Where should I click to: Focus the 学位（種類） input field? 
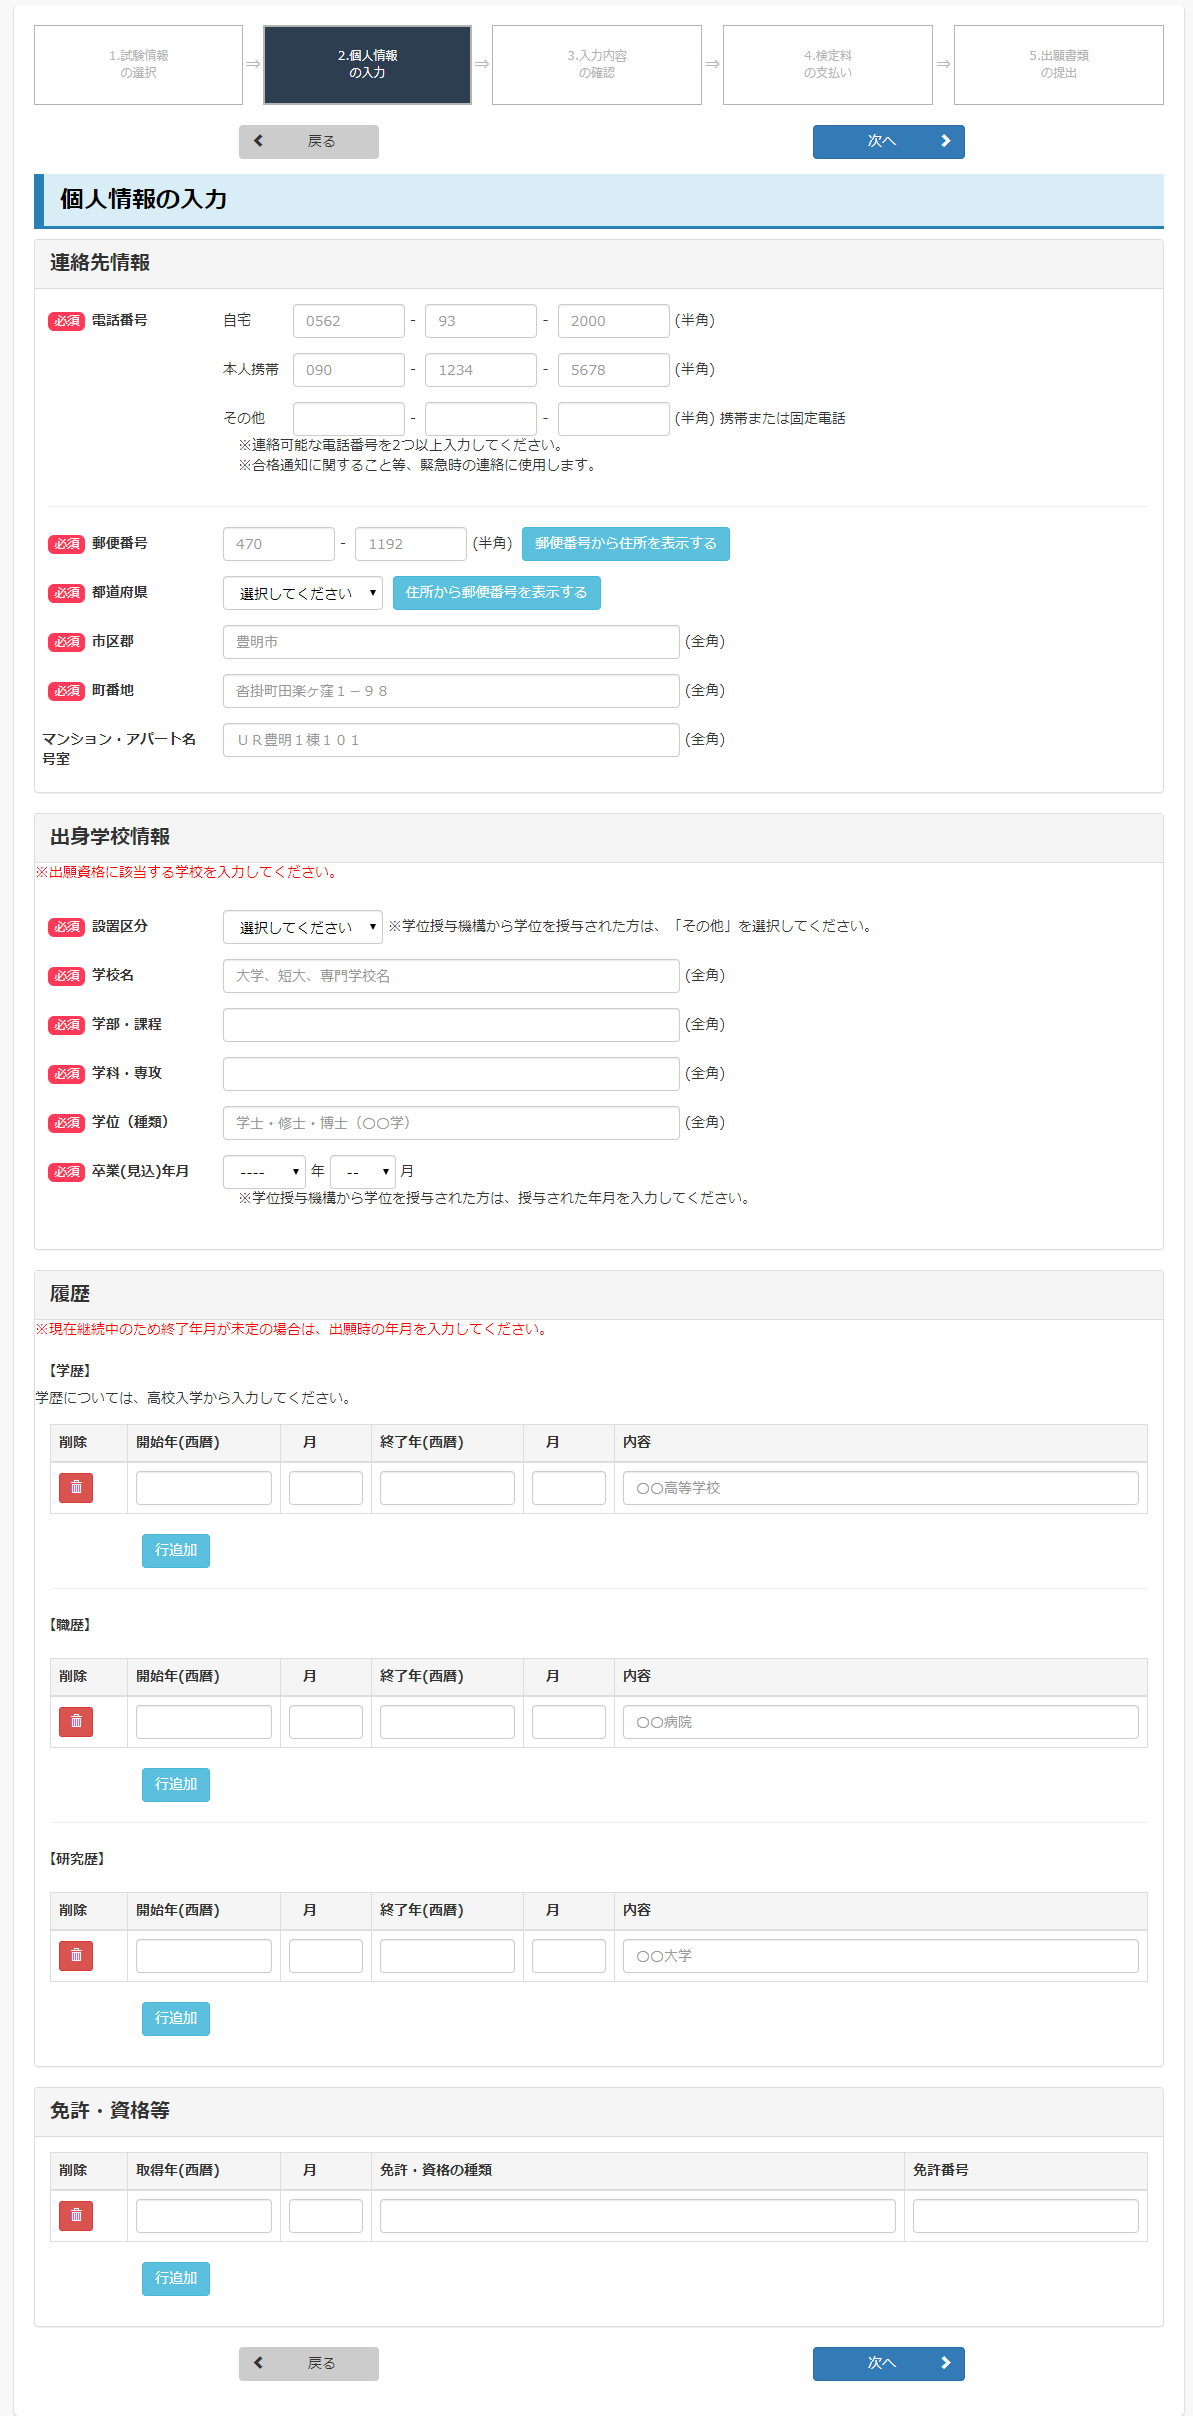pyautogui.click(x=451, y=1123)
